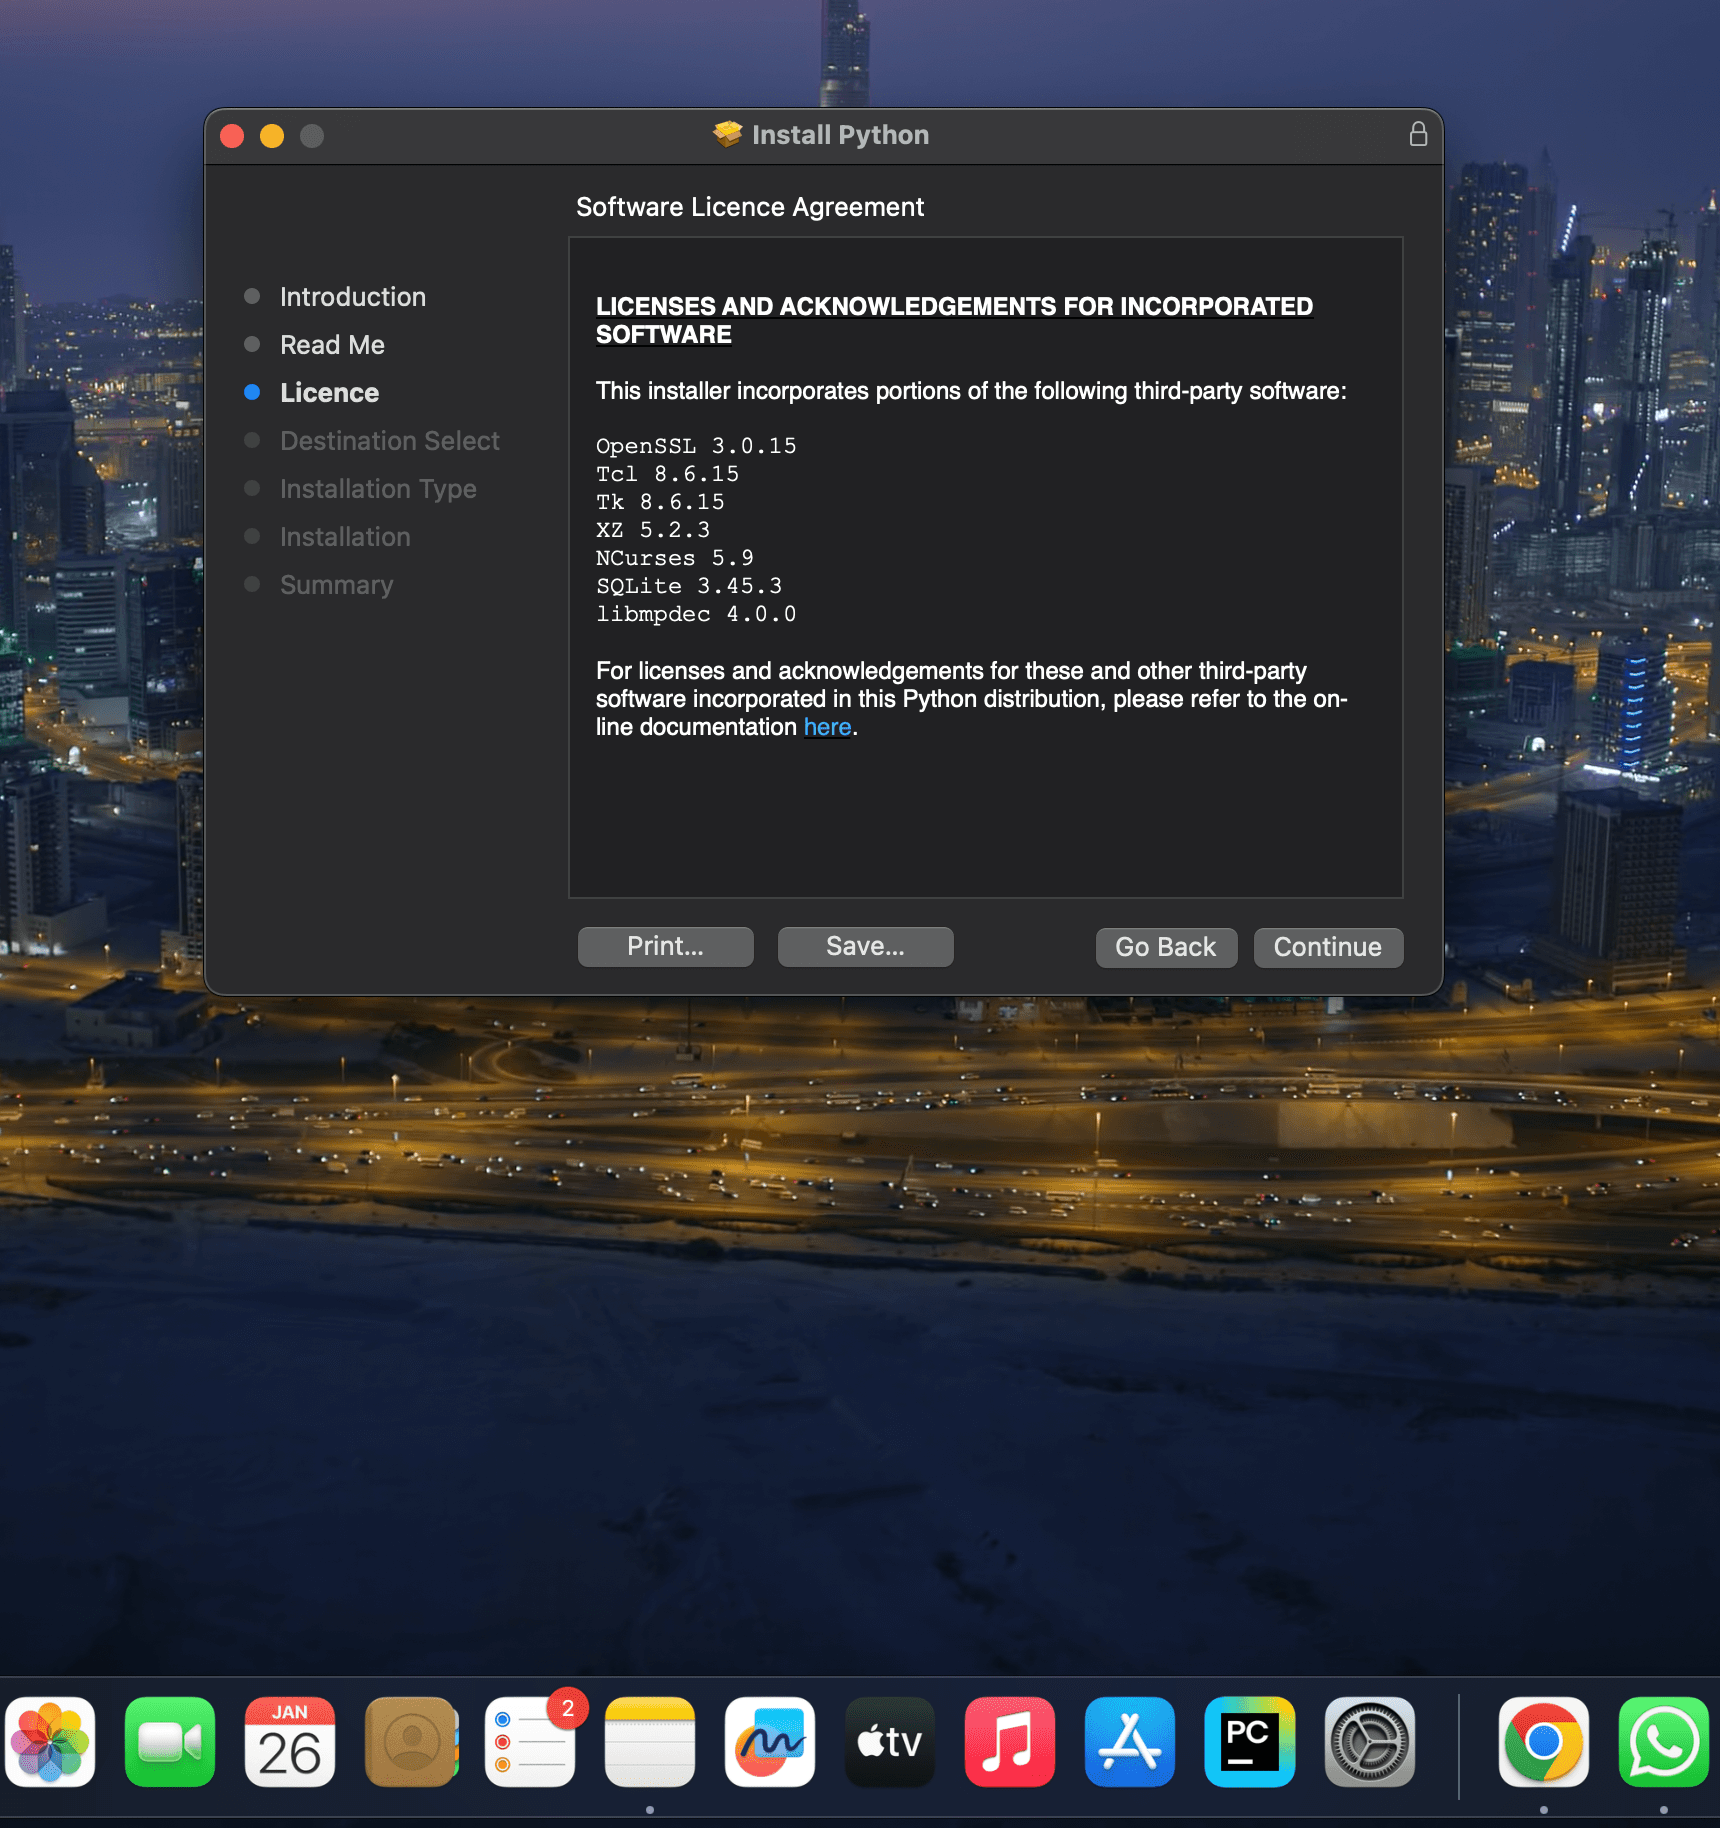Click 'Tk 8.6.15' line in licence text
This screenshot has height=1828, width=1720.
pos(660,502)
